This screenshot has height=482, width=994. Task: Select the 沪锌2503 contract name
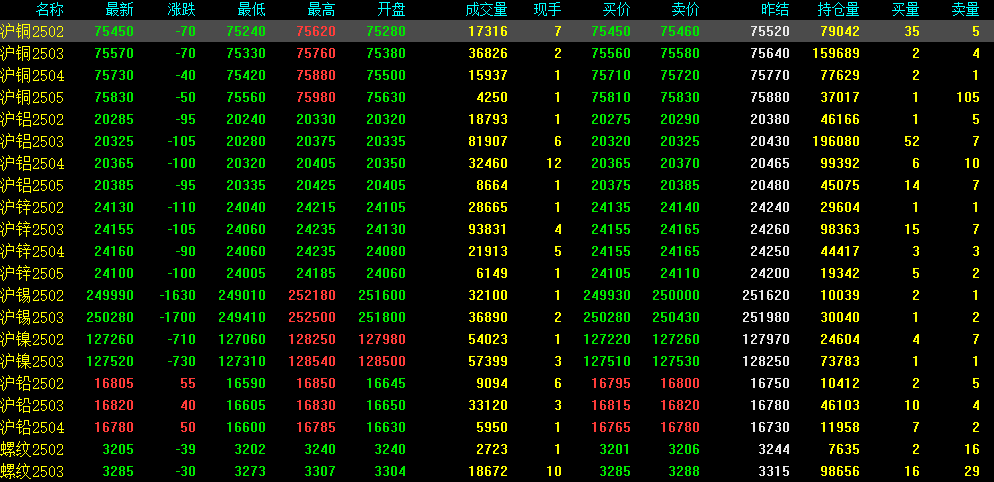tap(32, 230)
